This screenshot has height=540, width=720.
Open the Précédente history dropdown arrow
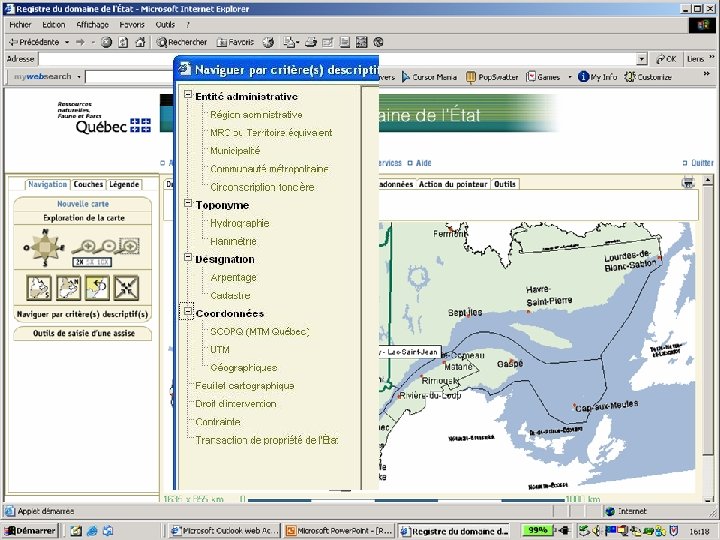click(x=67, y=42)
